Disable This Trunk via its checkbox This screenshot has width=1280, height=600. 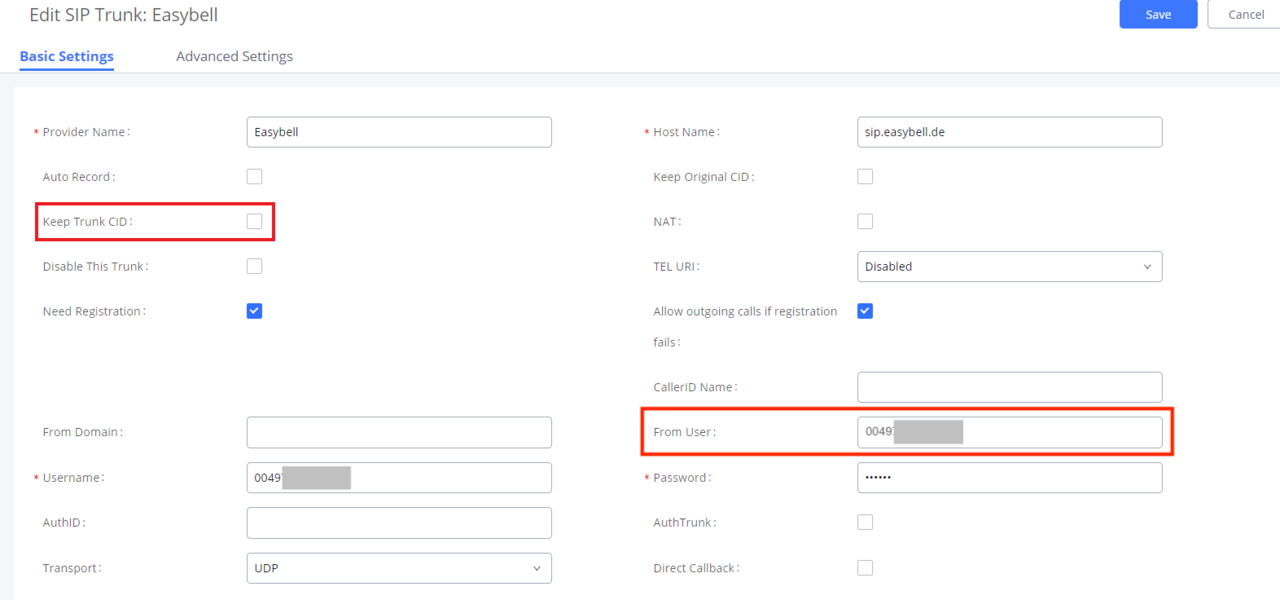(x=254, y=266)
